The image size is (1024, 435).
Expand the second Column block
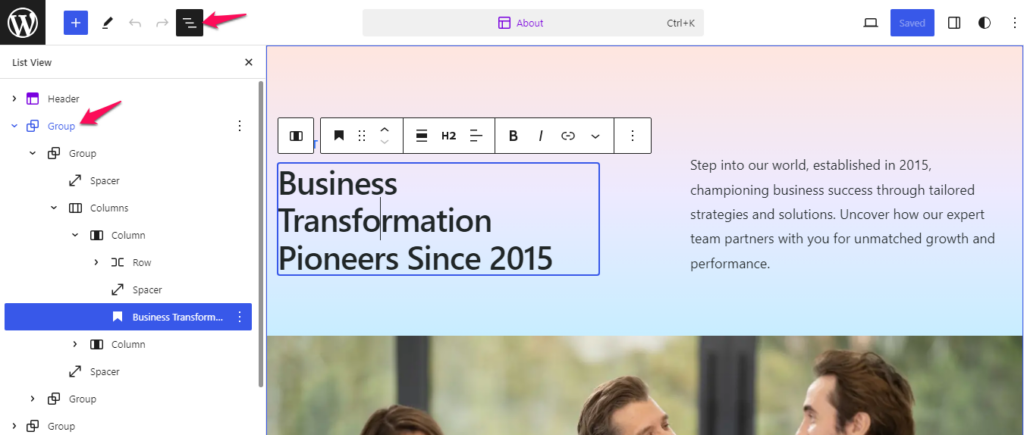pyautogui.click(x=75, y=344)
